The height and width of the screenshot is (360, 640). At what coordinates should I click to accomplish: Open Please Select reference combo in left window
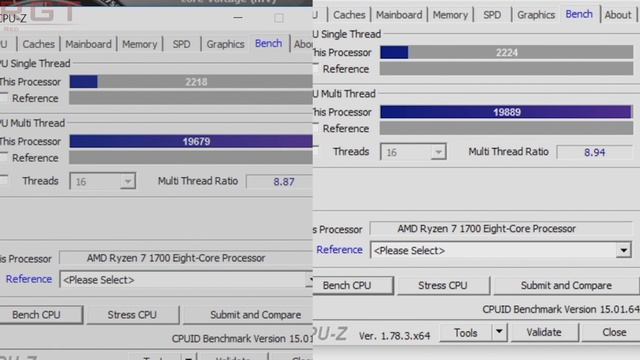coord(186,280)
